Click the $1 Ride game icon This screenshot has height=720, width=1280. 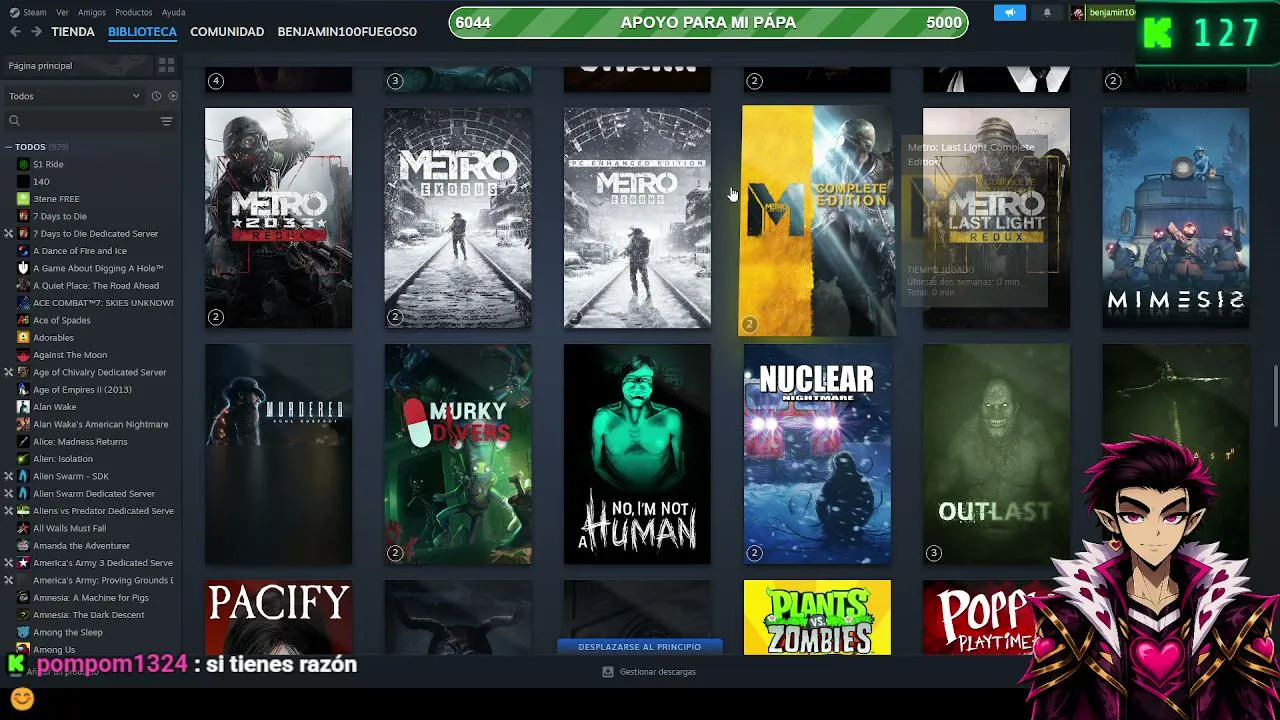click(x=23, y=164)
